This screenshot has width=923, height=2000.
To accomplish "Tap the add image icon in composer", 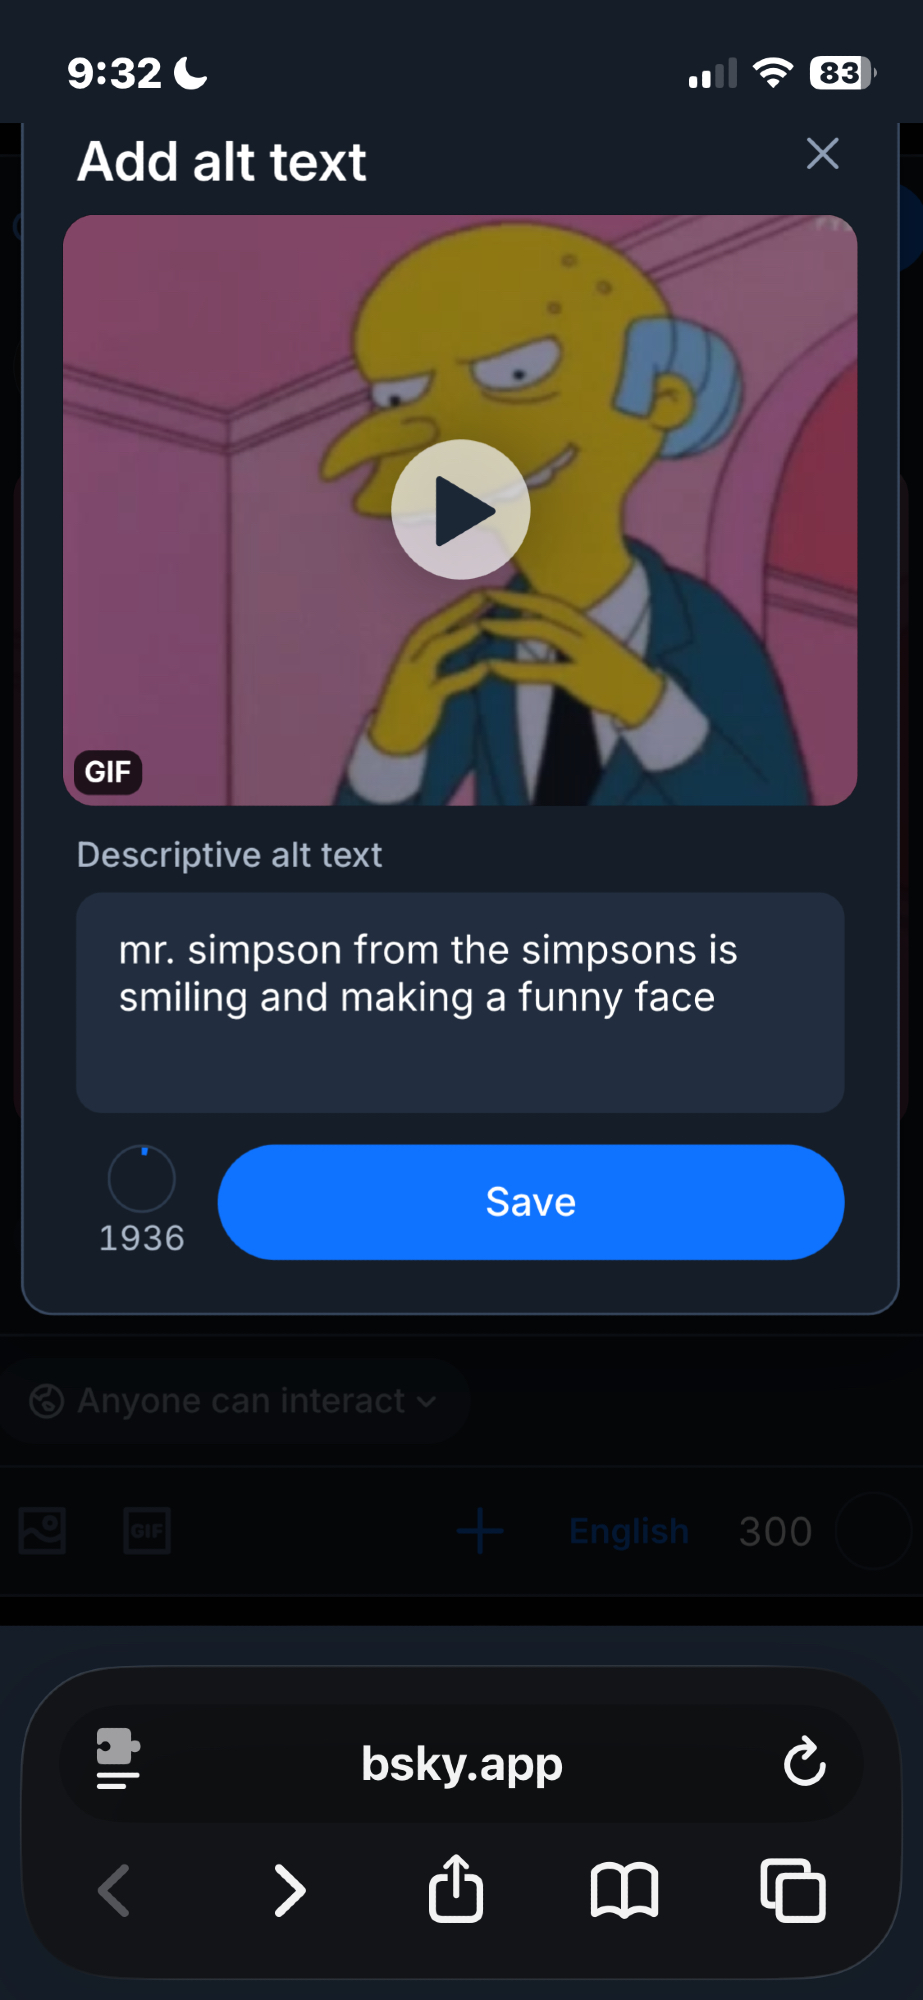I will click(43, 1531).
